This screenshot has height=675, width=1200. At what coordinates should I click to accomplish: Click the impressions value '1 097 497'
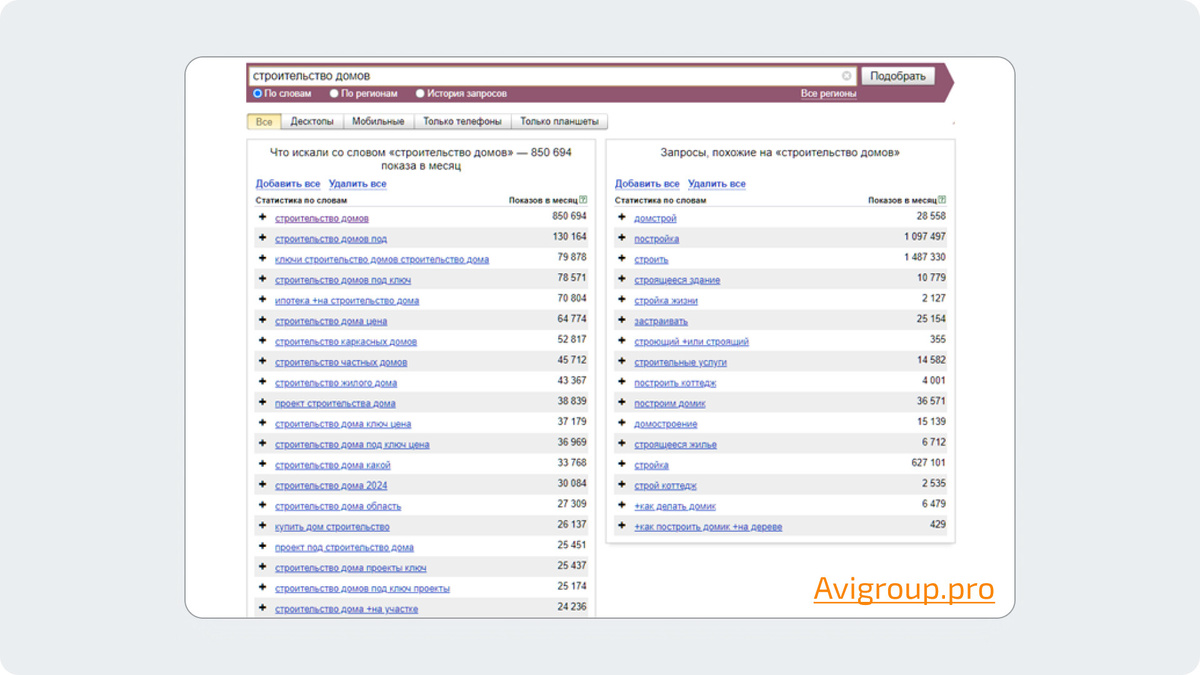click(924, 237)
